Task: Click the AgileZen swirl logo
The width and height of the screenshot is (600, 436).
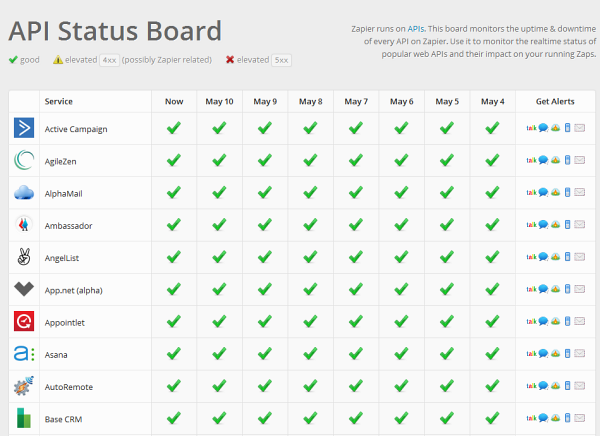Action: (24, 160)
